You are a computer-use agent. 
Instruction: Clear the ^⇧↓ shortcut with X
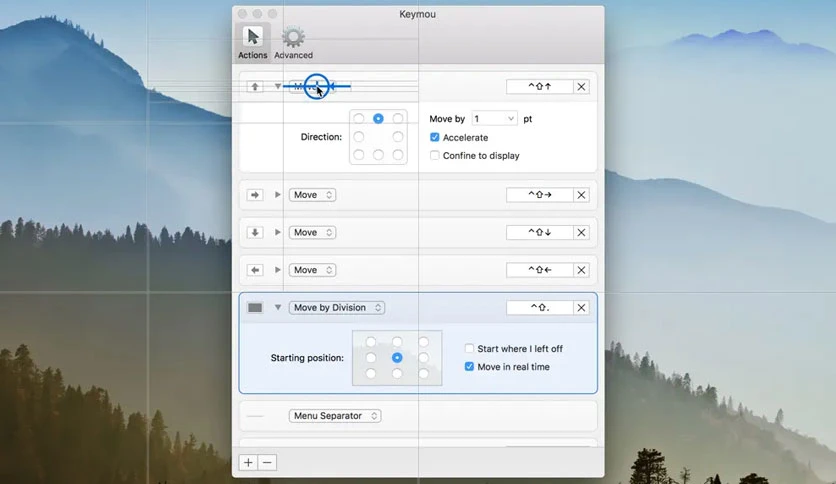pyautogui.click(x=581, y=232)
